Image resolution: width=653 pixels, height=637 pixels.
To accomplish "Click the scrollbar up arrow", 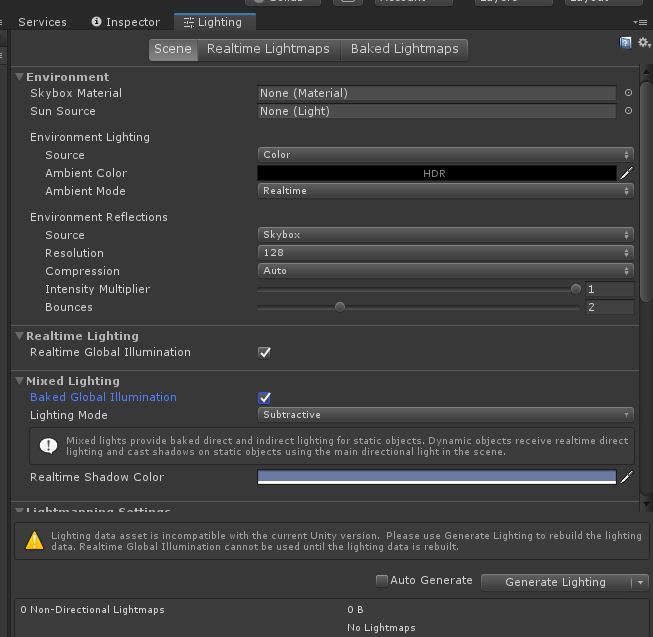I will point(646,72).
